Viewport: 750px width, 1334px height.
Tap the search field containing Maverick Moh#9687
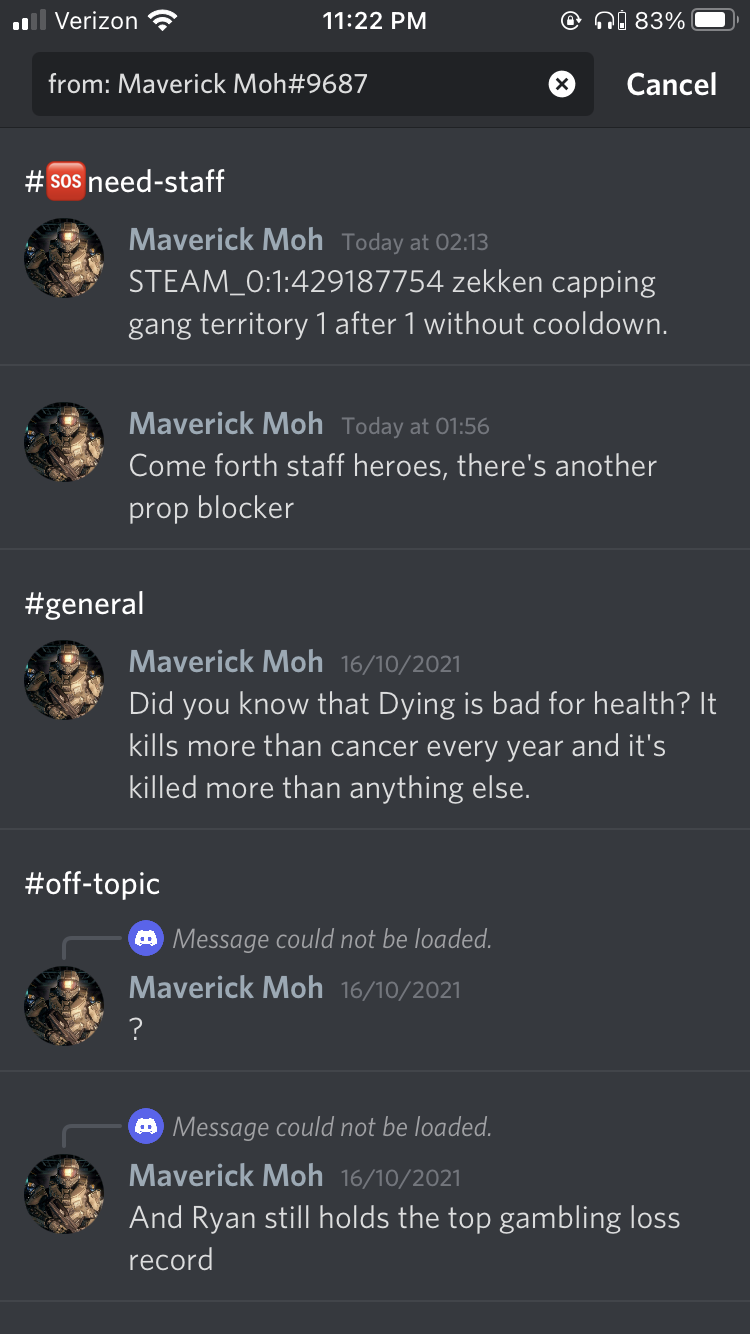[312, 84]
